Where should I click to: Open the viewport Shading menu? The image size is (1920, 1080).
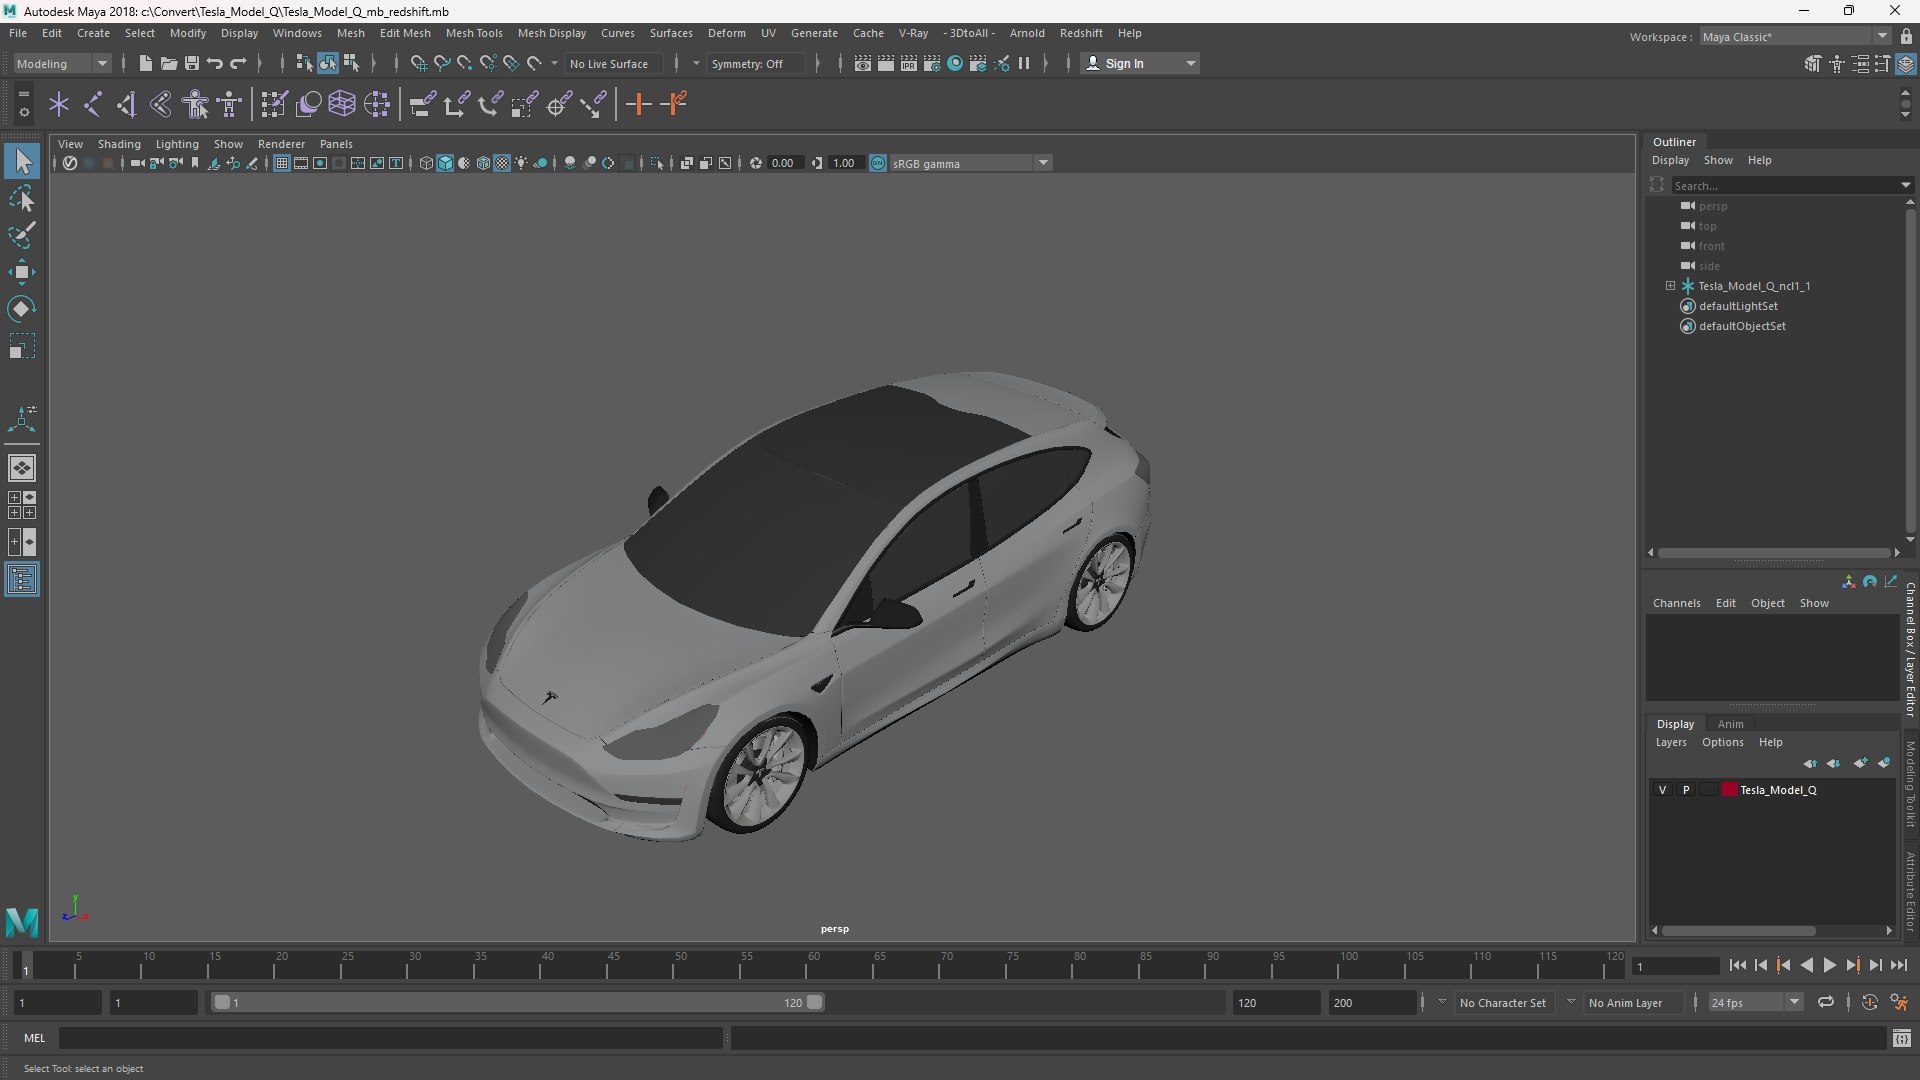119,144
